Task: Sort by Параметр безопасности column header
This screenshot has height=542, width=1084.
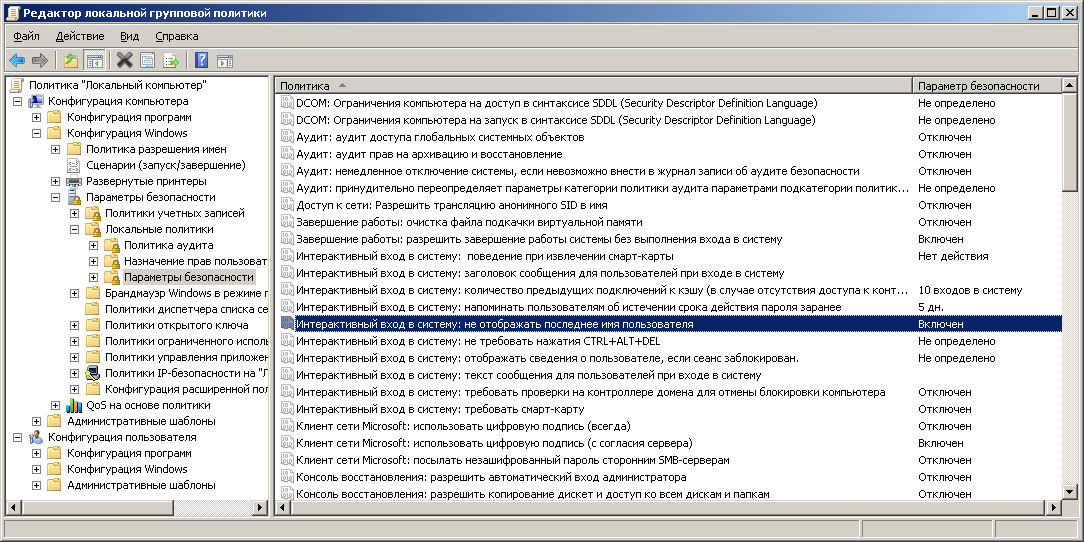Action: point(986,86)
